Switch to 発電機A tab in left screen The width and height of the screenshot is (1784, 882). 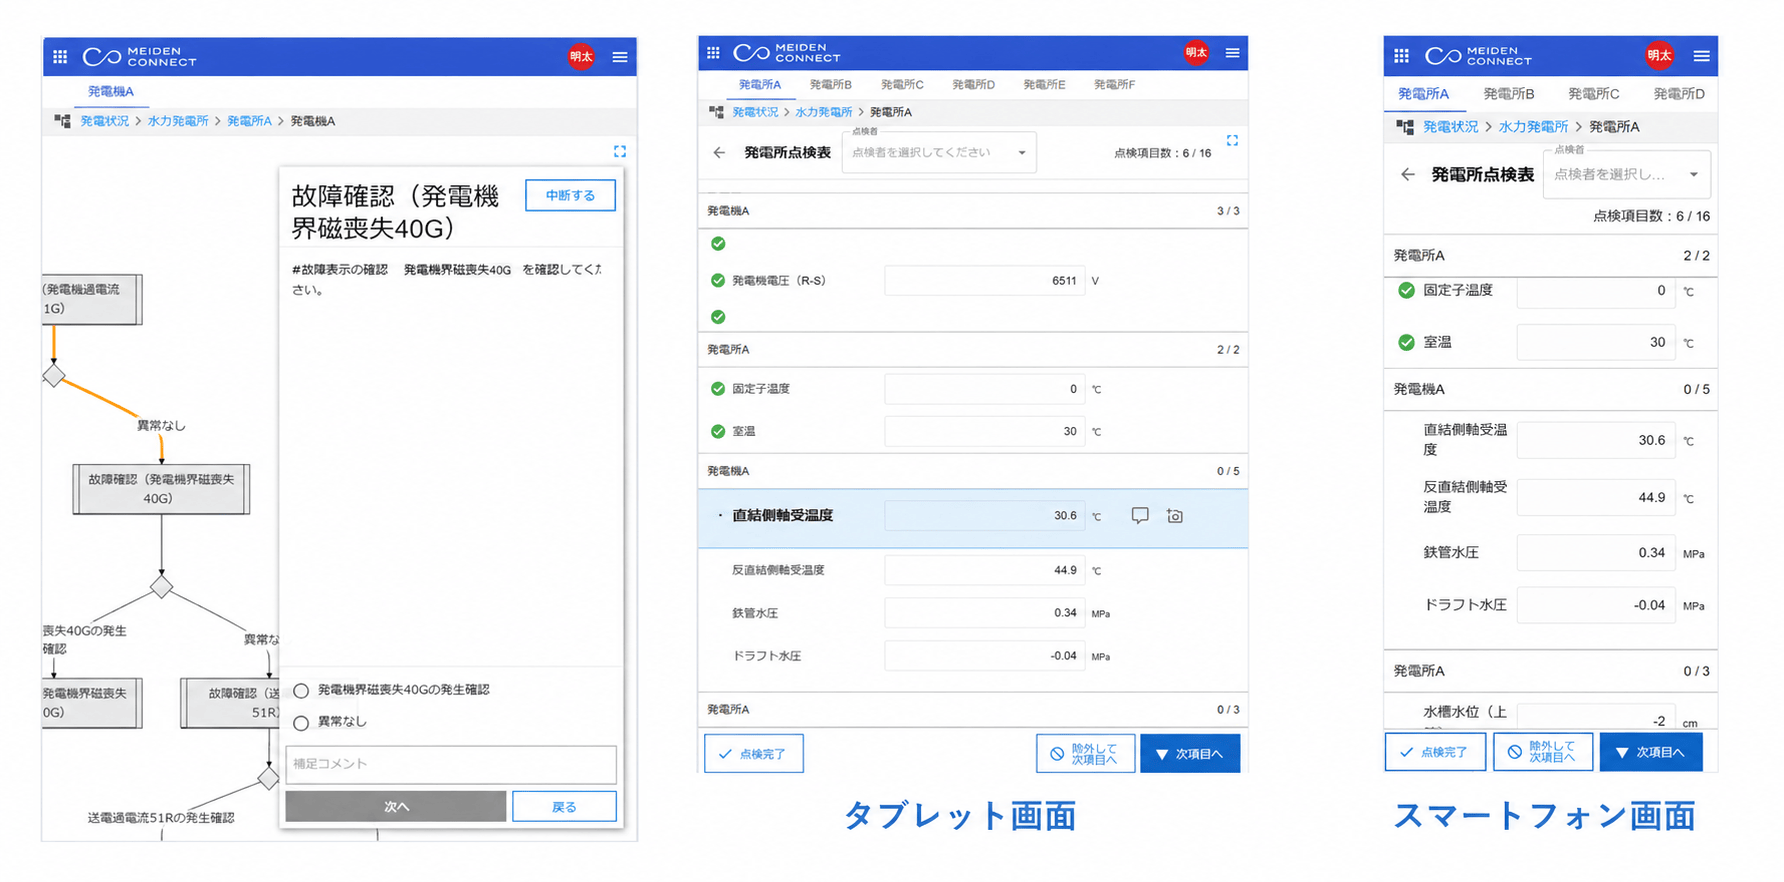pyautogui.click(x=111, y=91)
